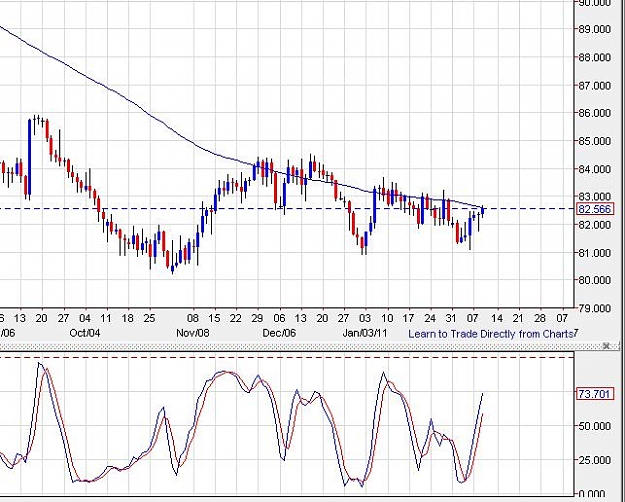
Task: Select the Oct/04 date label
Action: tap(85, 333)
